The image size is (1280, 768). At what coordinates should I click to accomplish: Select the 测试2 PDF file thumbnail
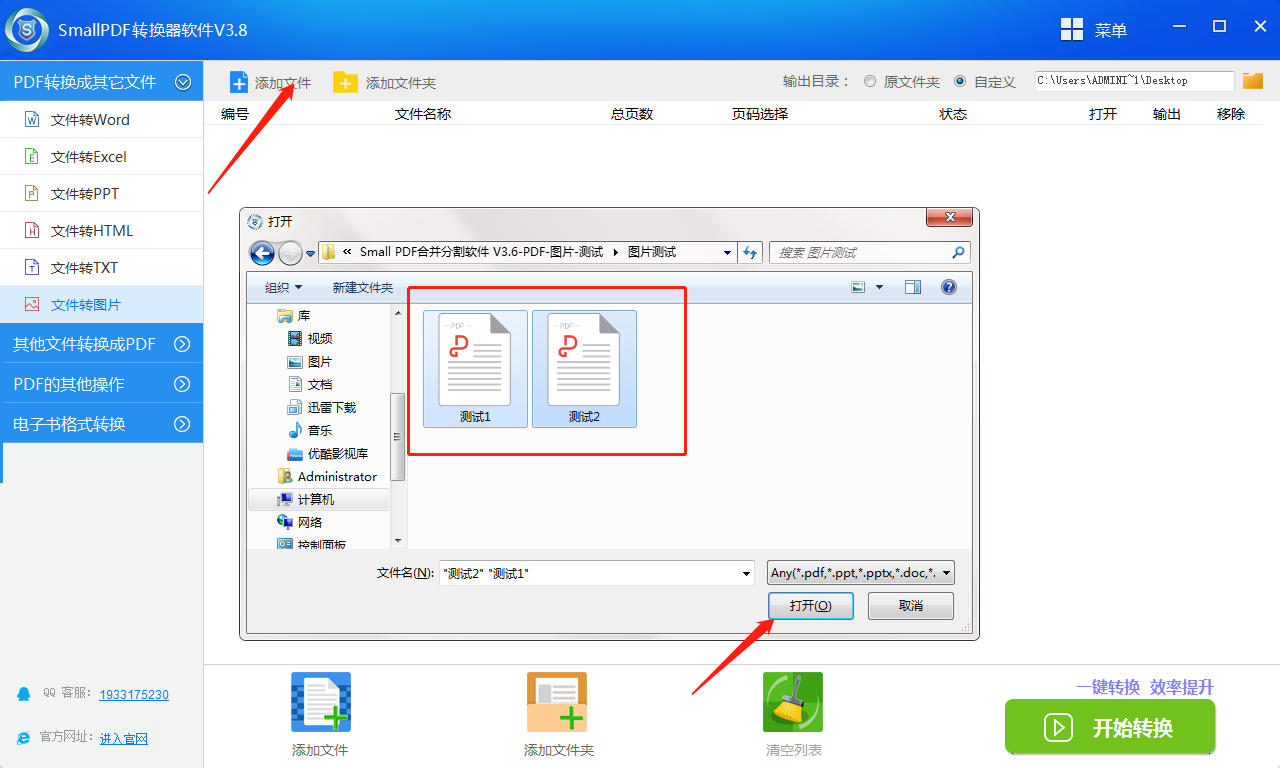coord(584,369)
